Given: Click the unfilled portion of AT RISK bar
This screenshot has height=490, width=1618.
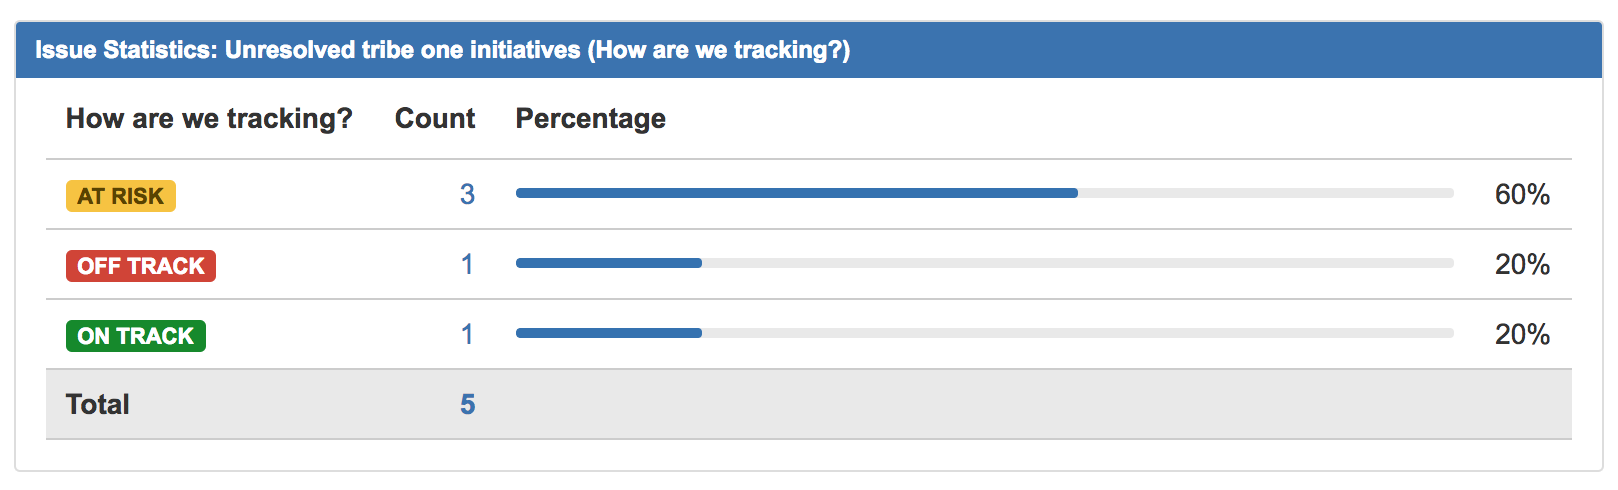Looking at the screenshot, I should click(x=1266, y=193).
